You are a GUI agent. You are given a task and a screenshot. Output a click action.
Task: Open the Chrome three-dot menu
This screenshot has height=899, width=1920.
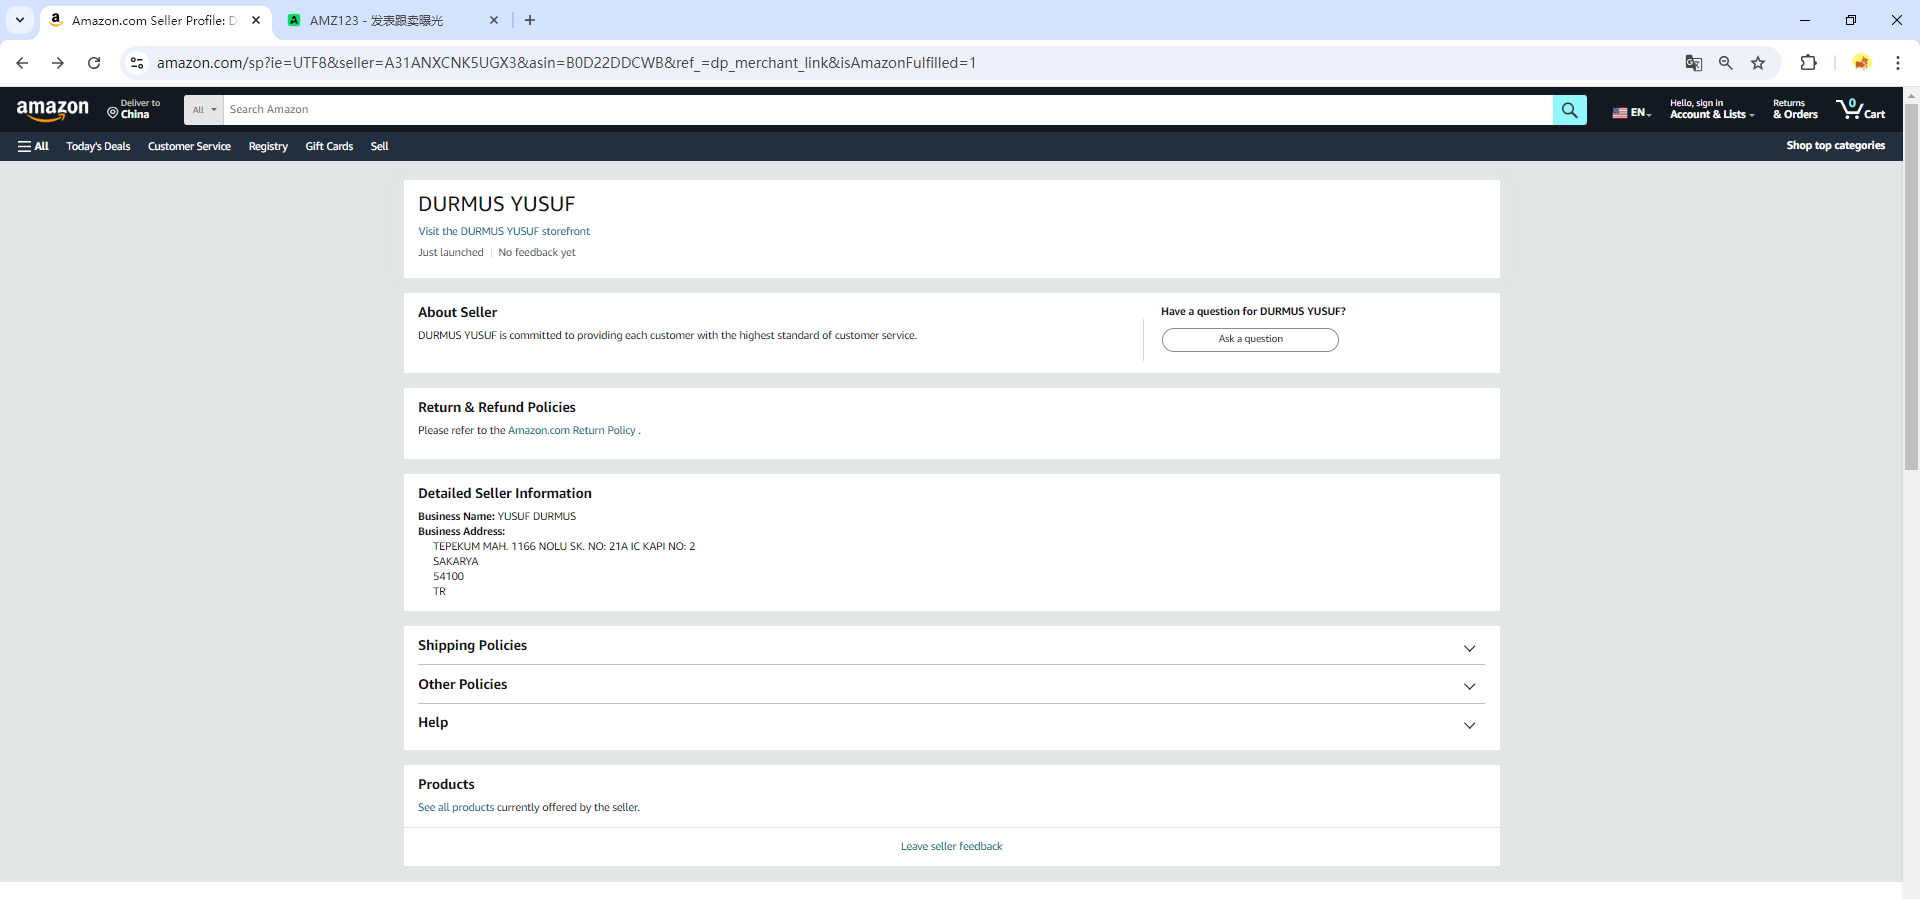tap(1897, 63)
